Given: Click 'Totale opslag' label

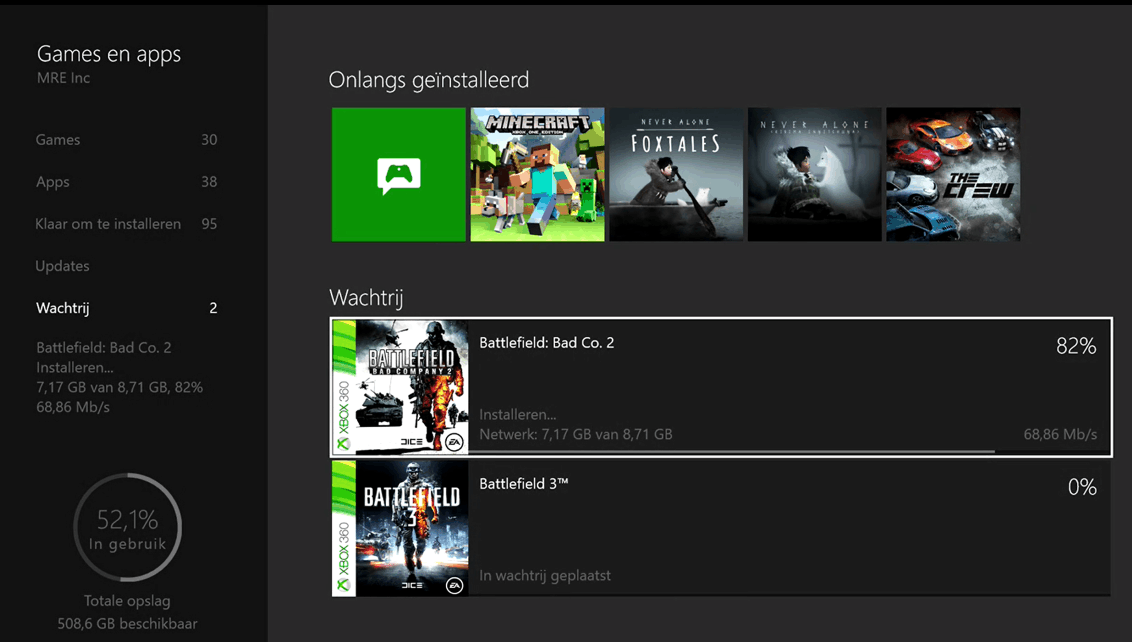Looking at the screenshot, I should coord(127,601).
